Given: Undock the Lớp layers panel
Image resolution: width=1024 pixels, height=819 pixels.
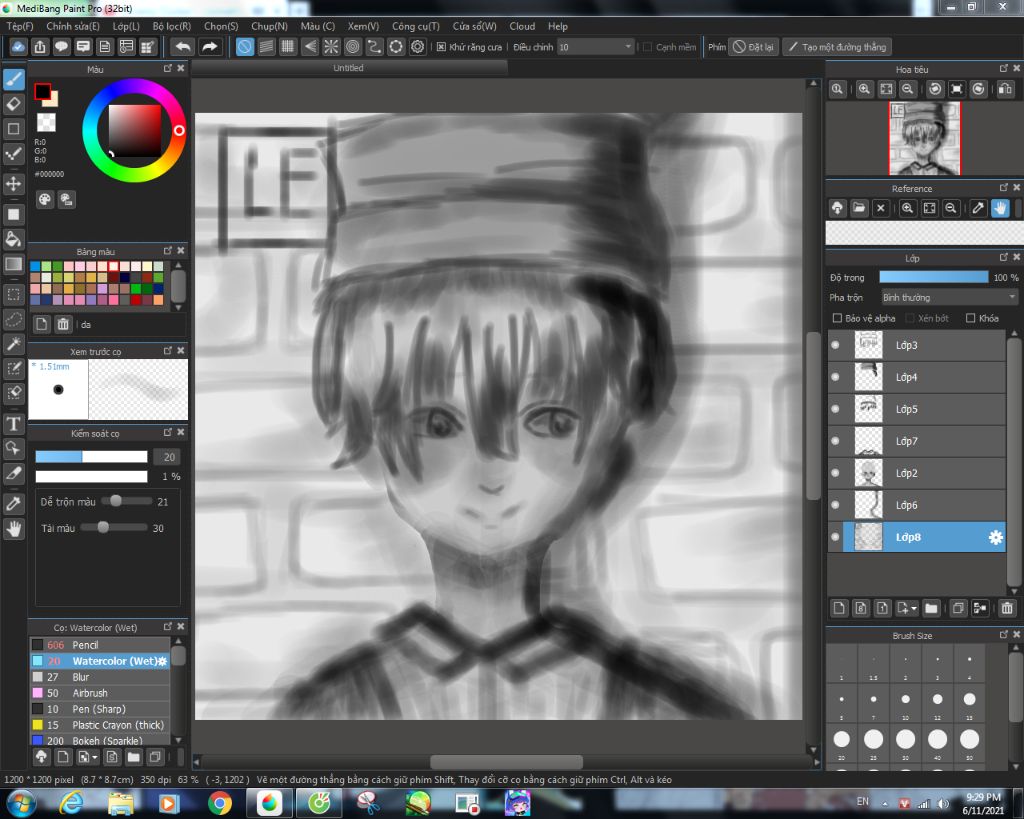Looking at the screenshot, I should (1004, 258).
